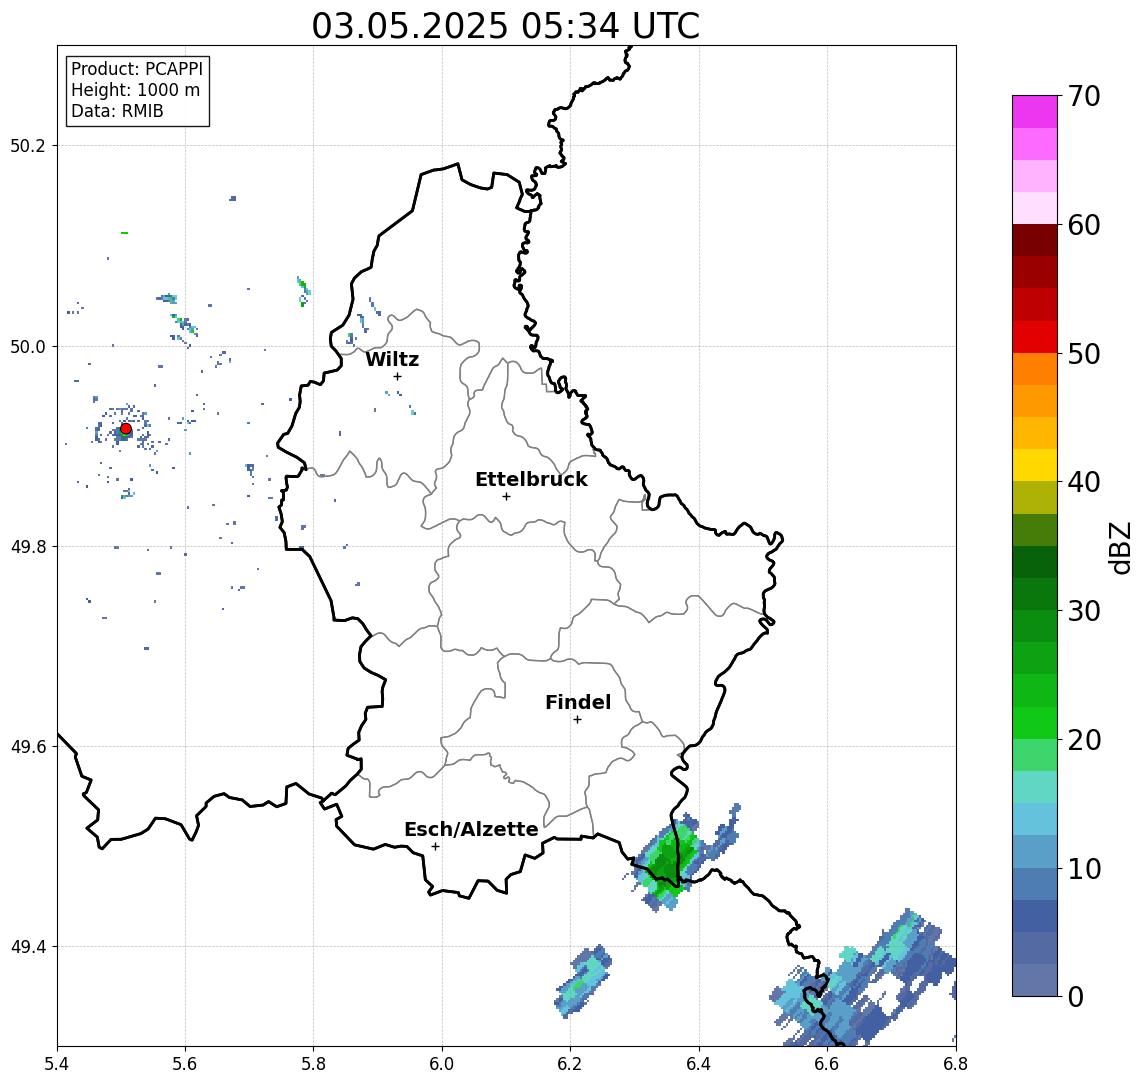Click the longitude tick label 6.4
This screenshot has height=1084, width=1145.
[700, 1064]
